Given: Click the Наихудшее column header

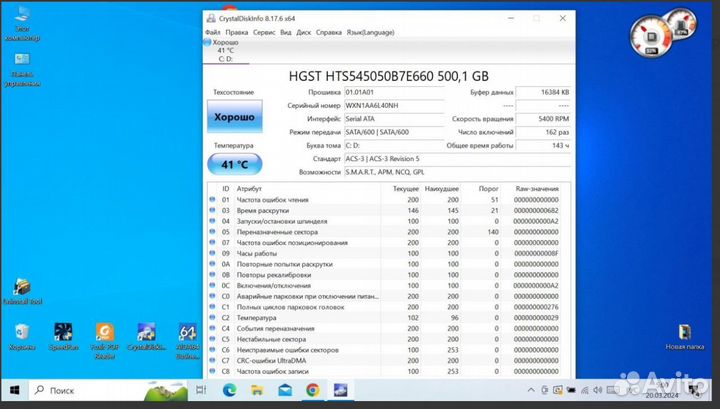Looking at the screenshot, I should pos(442,189).
